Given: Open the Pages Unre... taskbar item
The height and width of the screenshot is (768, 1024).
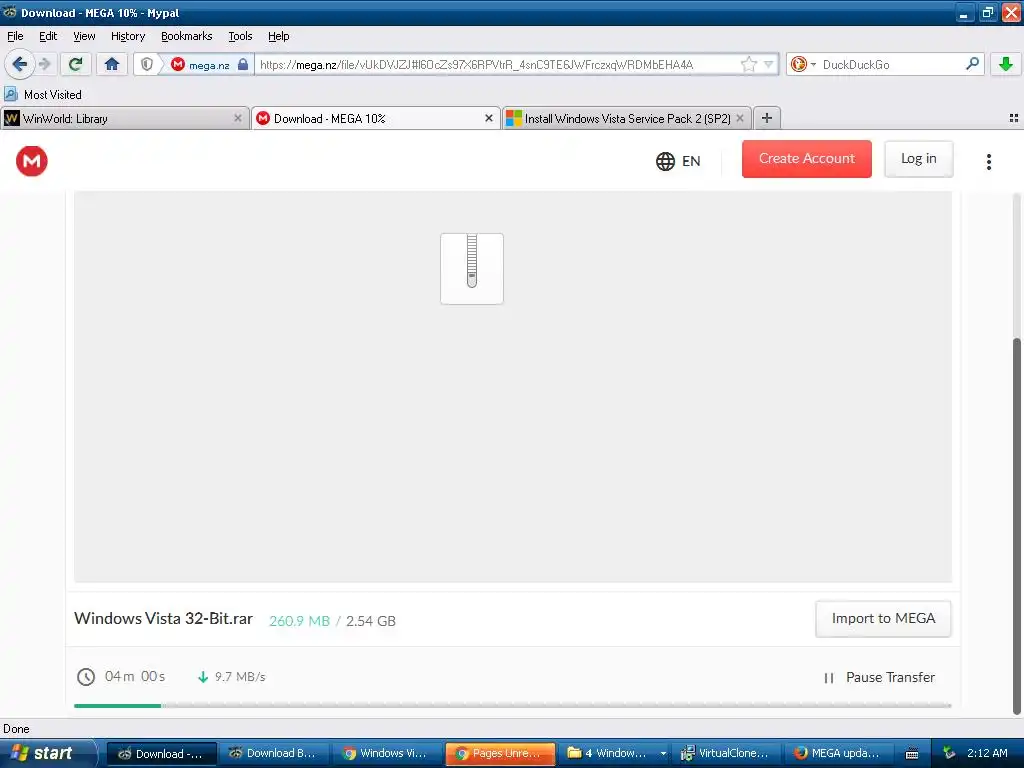Looking at the screenshot, I should click(500, 753).
